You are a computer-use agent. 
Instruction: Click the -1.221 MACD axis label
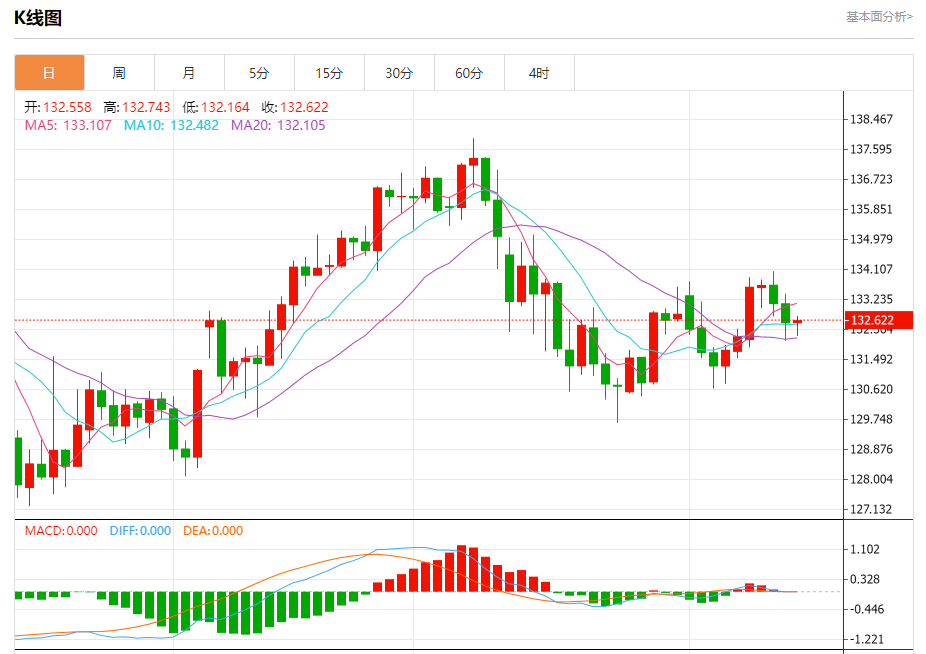[x=865, y=639]
